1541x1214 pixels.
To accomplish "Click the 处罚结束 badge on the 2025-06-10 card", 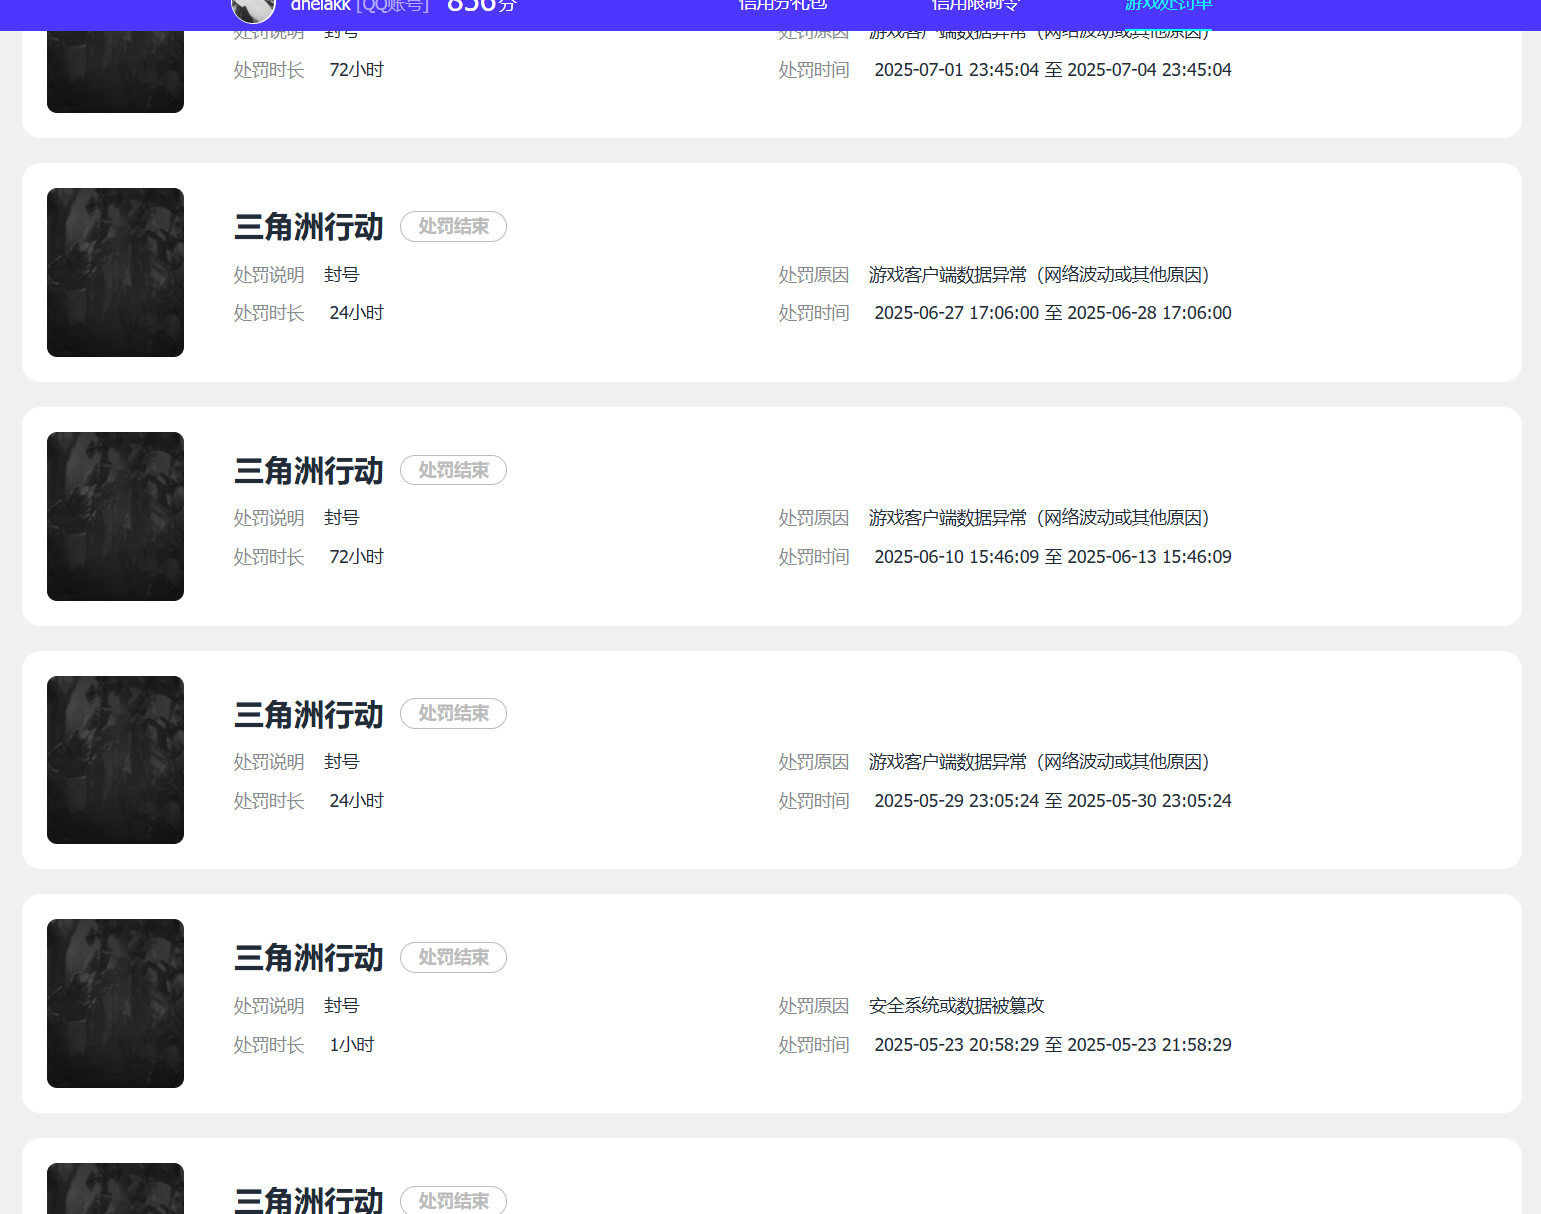I will coord(453,470).
